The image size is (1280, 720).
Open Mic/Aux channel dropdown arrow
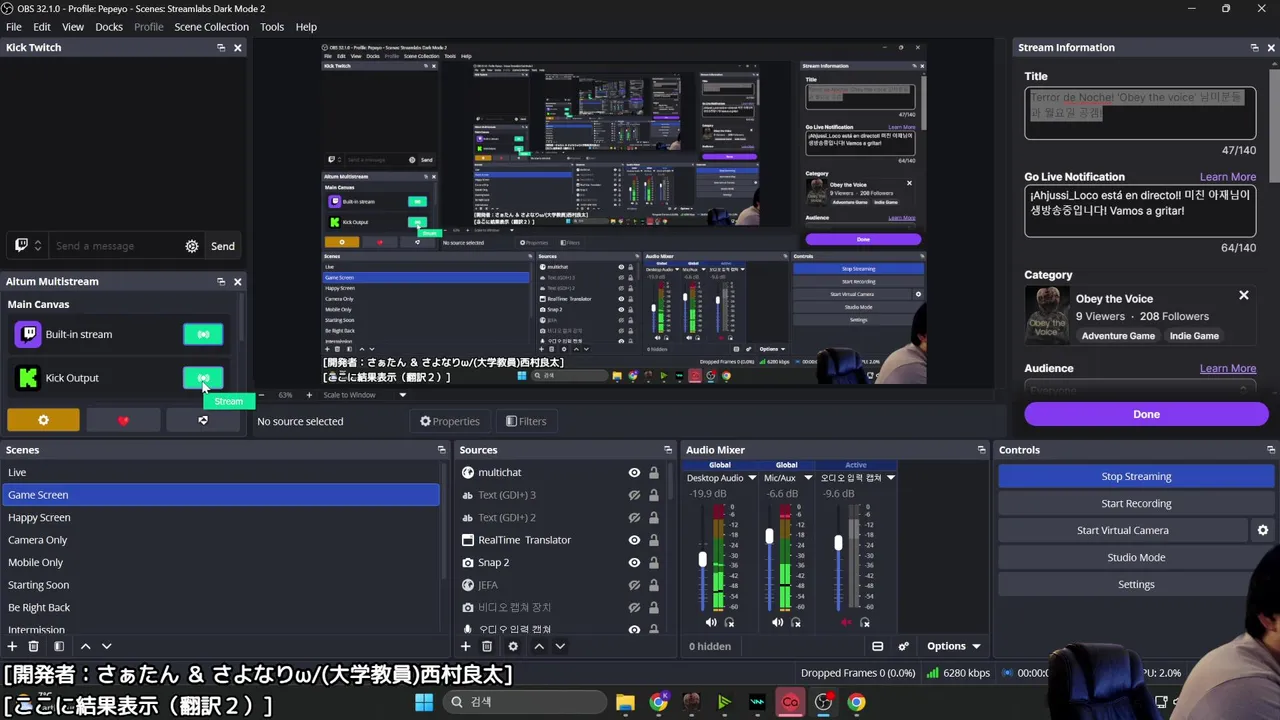[x=808, y=478]
